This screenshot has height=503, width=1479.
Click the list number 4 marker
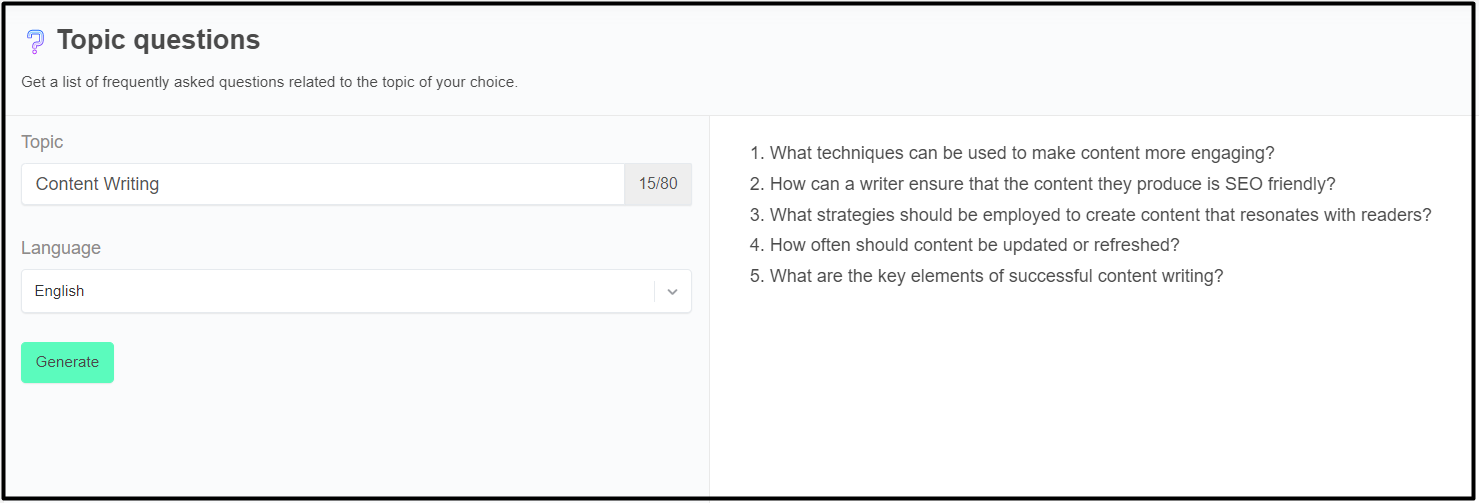[756, 245]
